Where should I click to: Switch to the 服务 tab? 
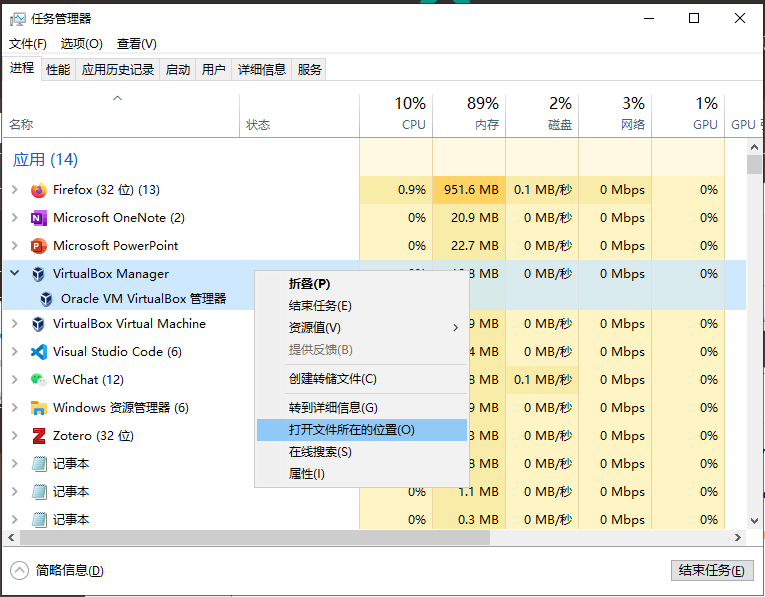[309, 70]
